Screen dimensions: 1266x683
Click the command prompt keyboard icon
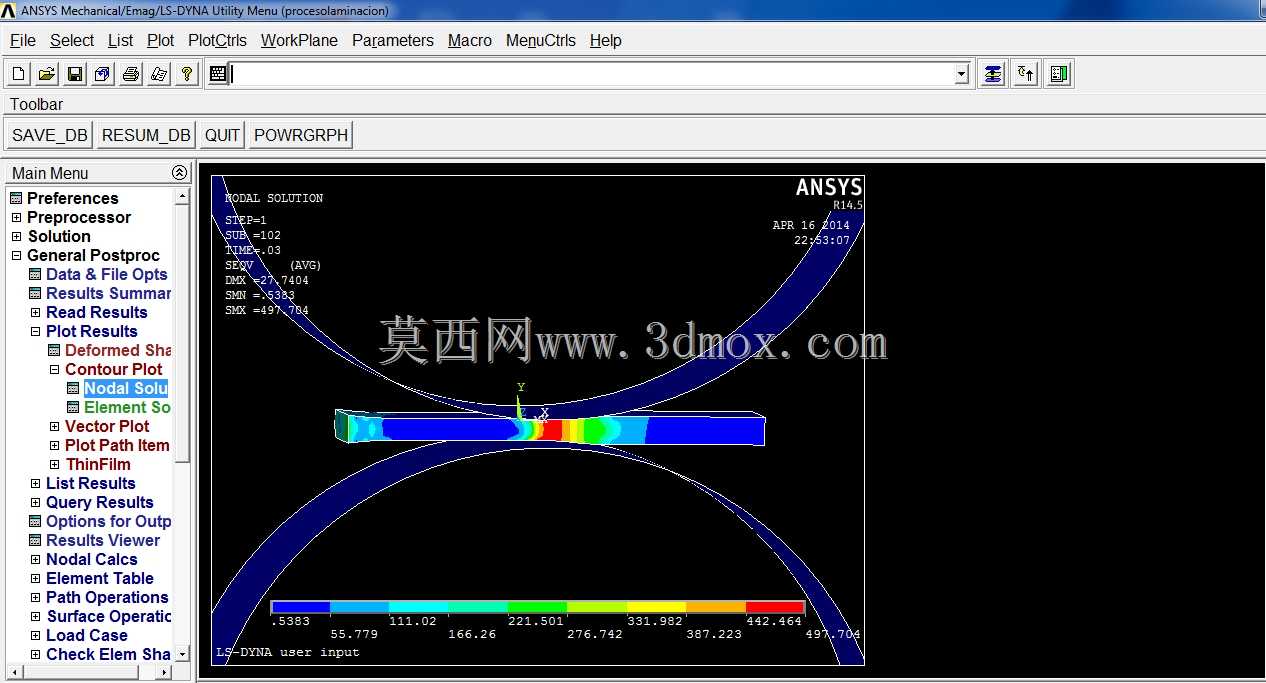pos(218,74)
